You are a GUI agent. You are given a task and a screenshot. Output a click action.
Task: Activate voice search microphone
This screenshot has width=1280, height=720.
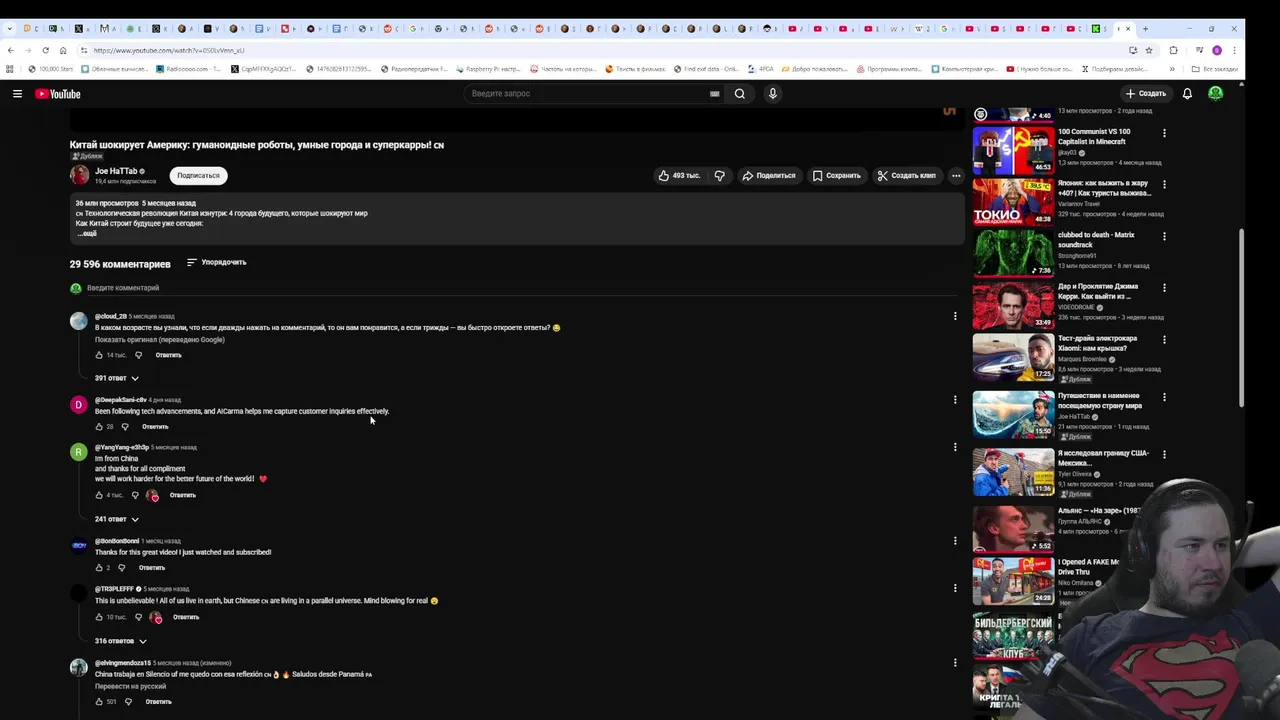(772, 93)
